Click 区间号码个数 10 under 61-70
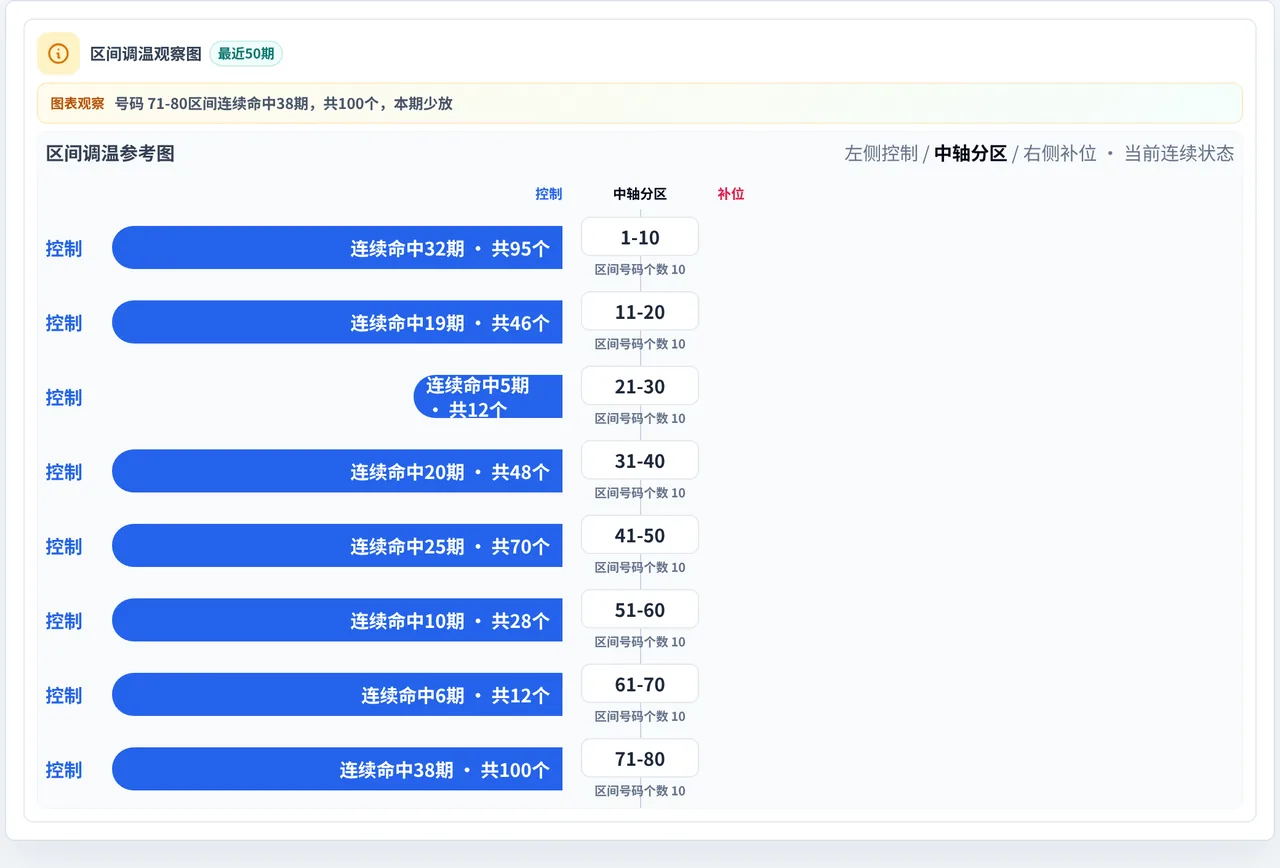This screenshot has width=1280, height=868. click(640, 717)
